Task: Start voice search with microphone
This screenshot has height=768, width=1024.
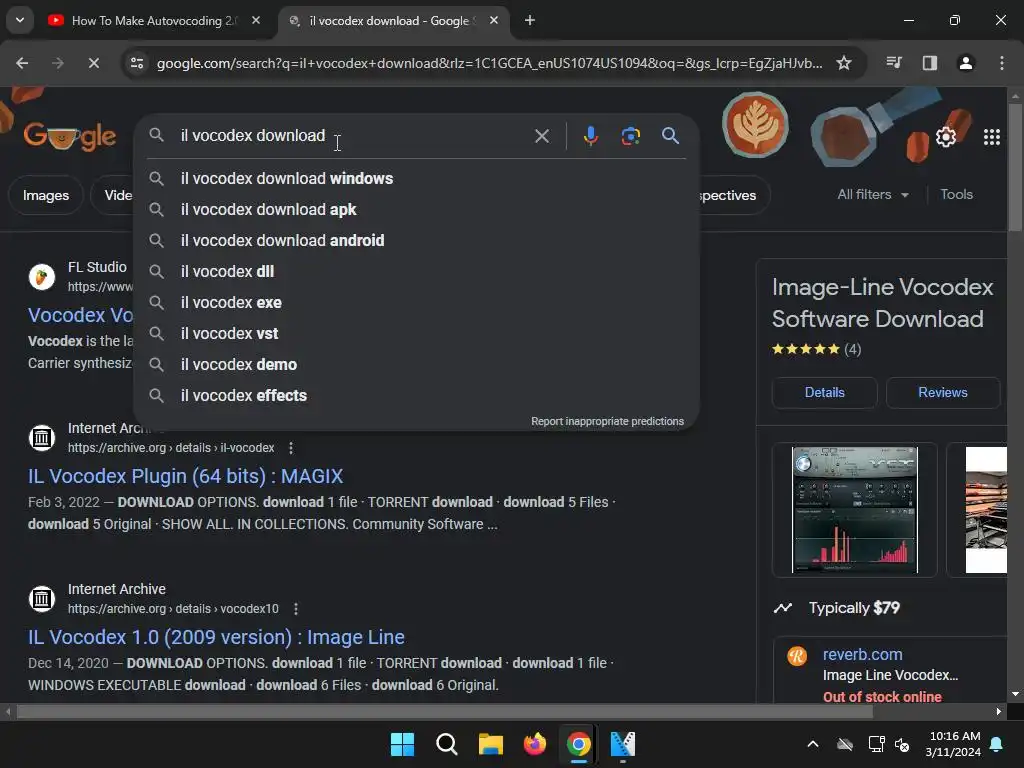Action: 590,136
